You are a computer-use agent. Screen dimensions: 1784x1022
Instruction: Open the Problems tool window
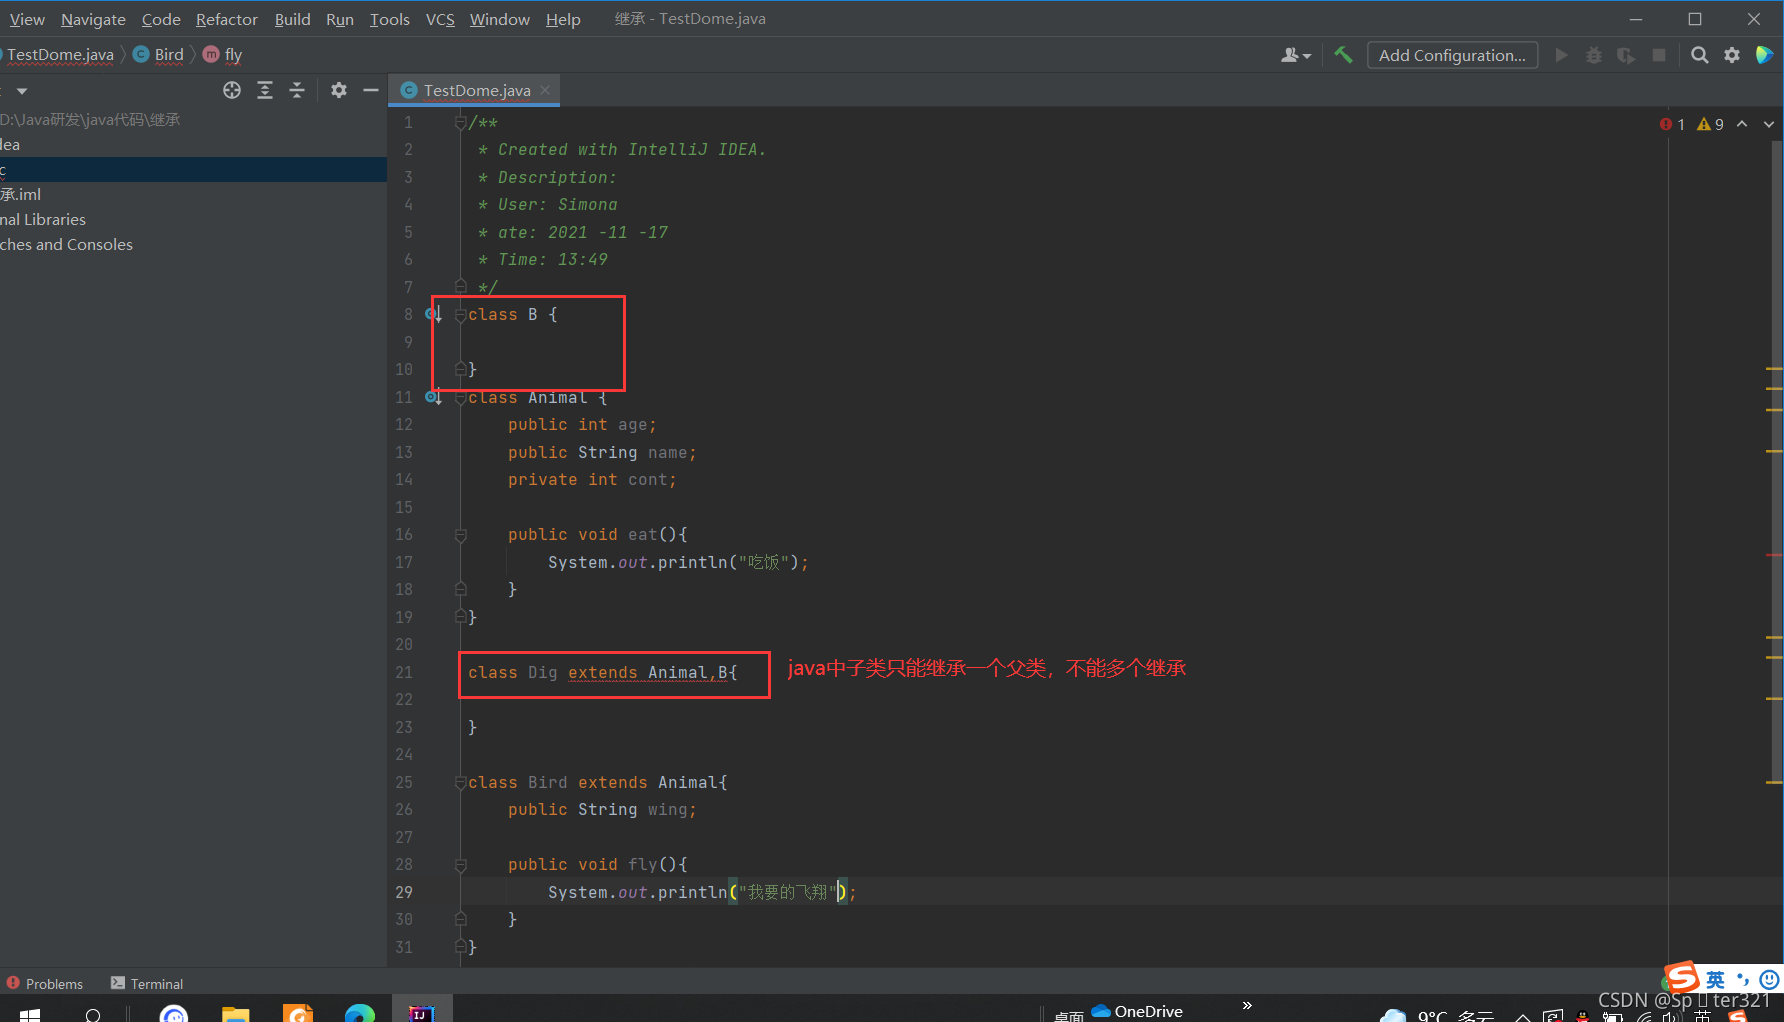[x=45, y=984]
